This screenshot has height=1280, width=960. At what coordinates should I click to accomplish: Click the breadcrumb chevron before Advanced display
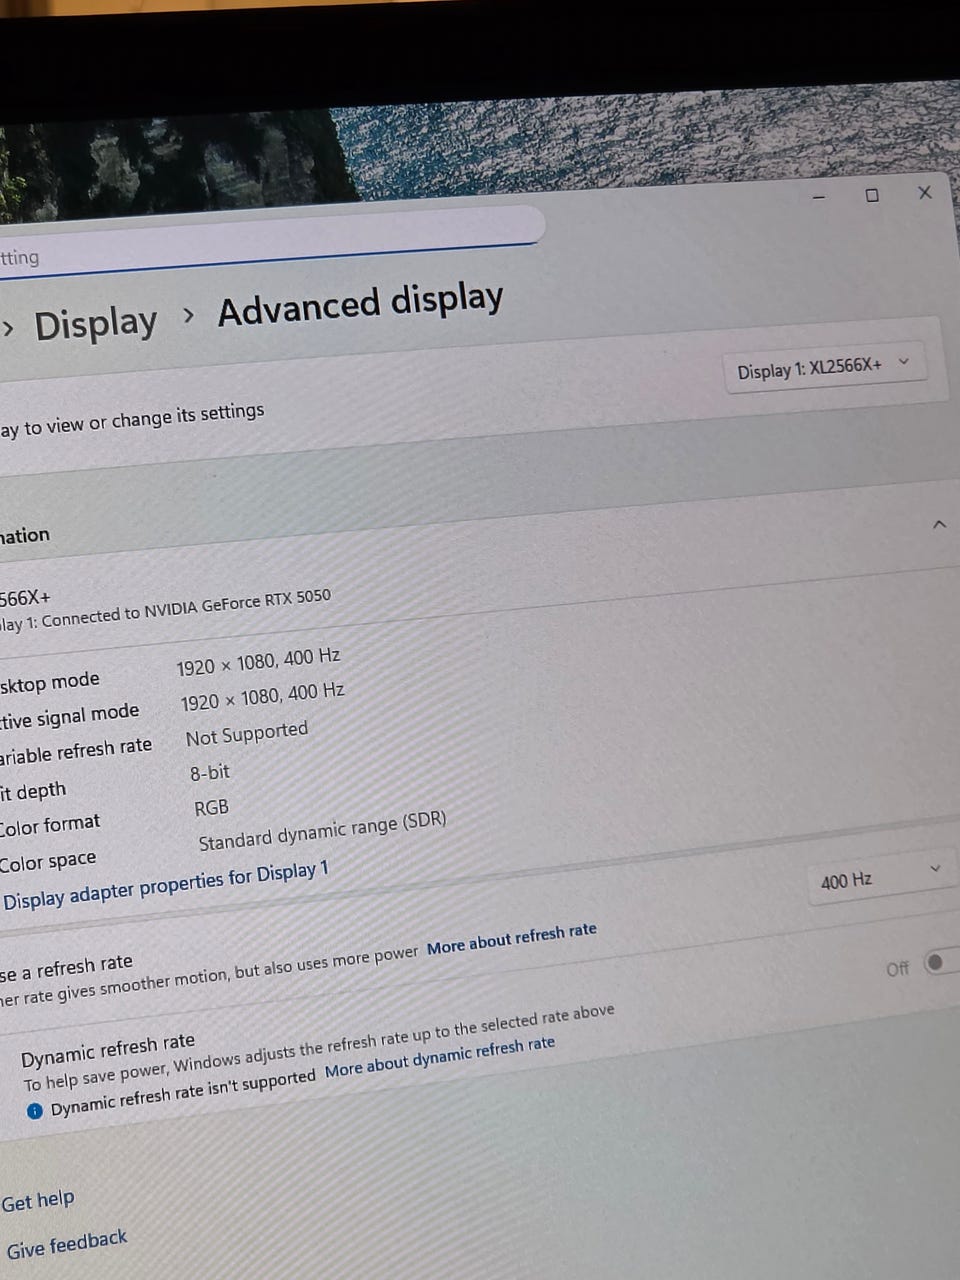(188, 316)
